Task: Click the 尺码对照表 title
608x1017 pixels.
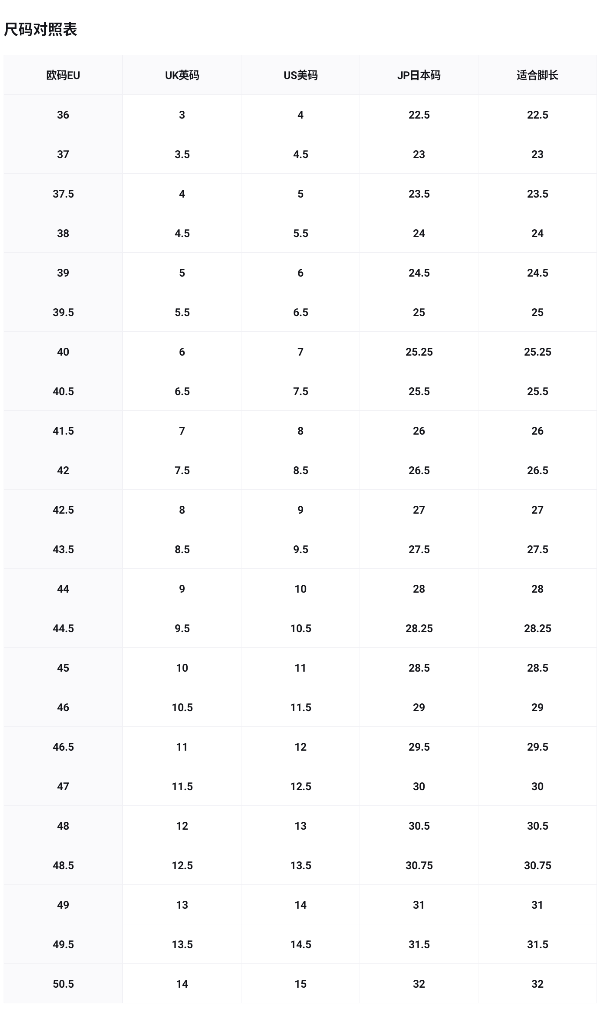Action: pyautogui.click(x=40, y=30)
